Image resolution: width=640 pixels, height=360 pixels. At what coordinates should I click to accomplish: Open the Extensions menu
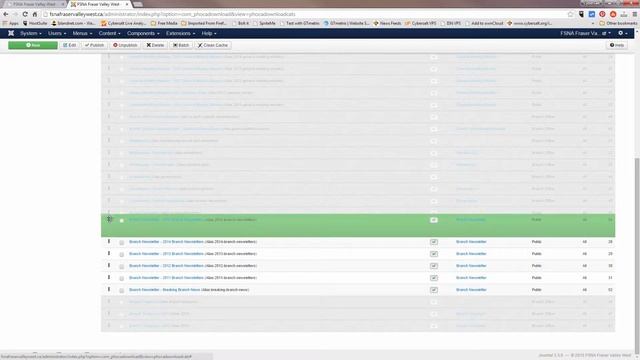[x=180, y=33]
